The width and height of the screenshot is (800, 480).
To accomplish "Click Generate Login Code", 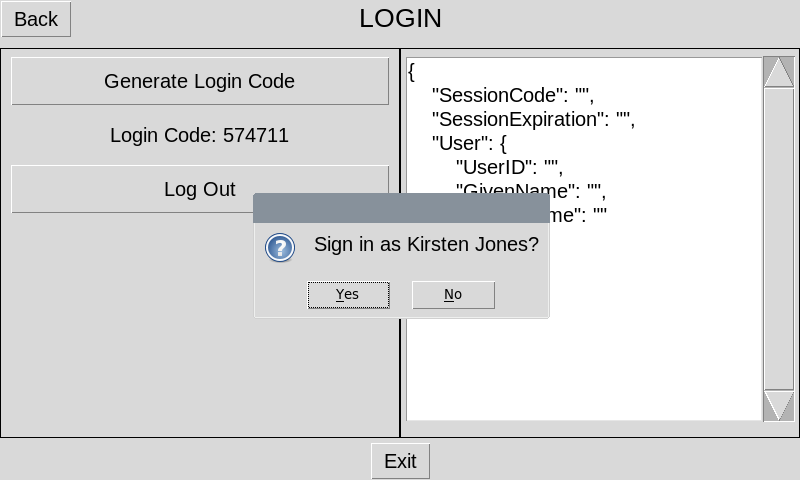I will pyautogui.click(x=200, y=81).
